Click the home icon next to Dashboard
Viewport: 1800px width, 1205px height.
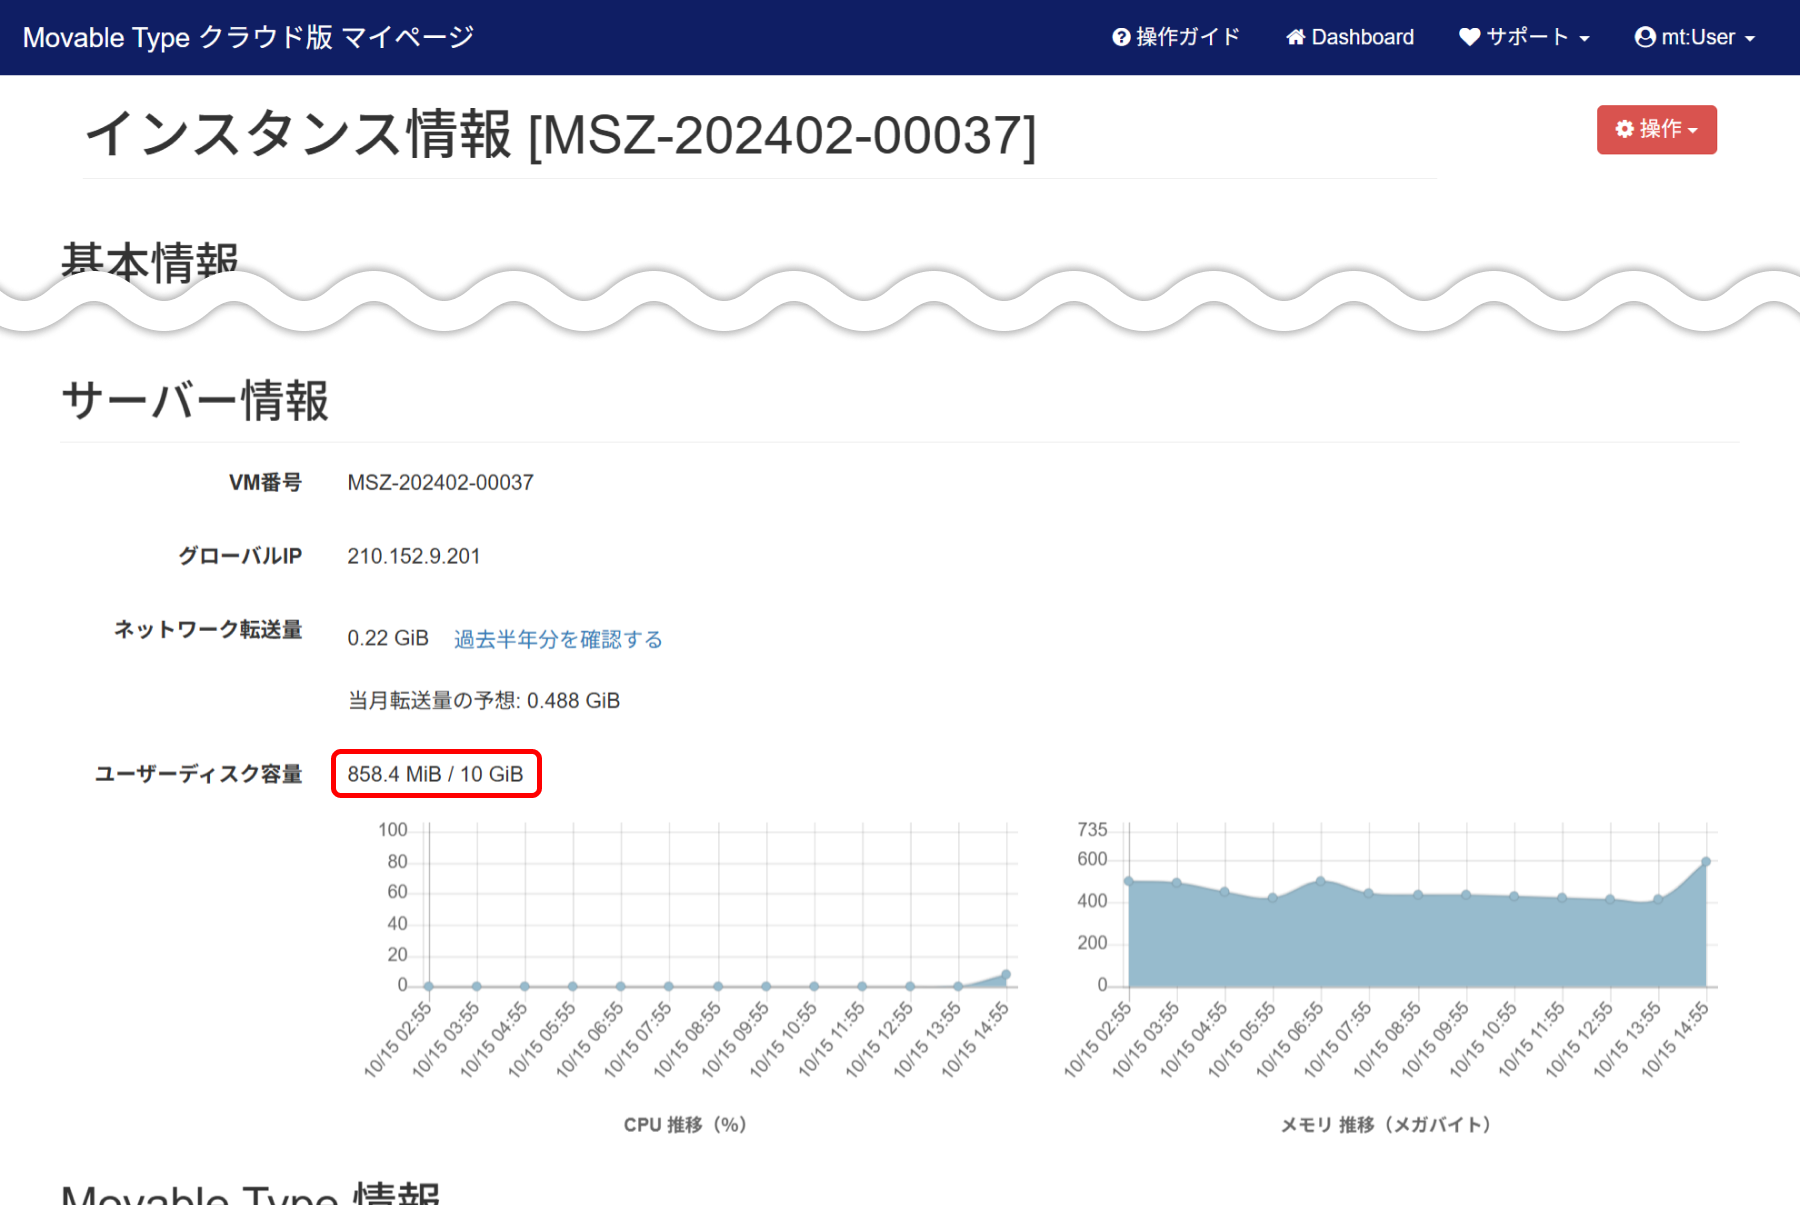pos(1295,37)
